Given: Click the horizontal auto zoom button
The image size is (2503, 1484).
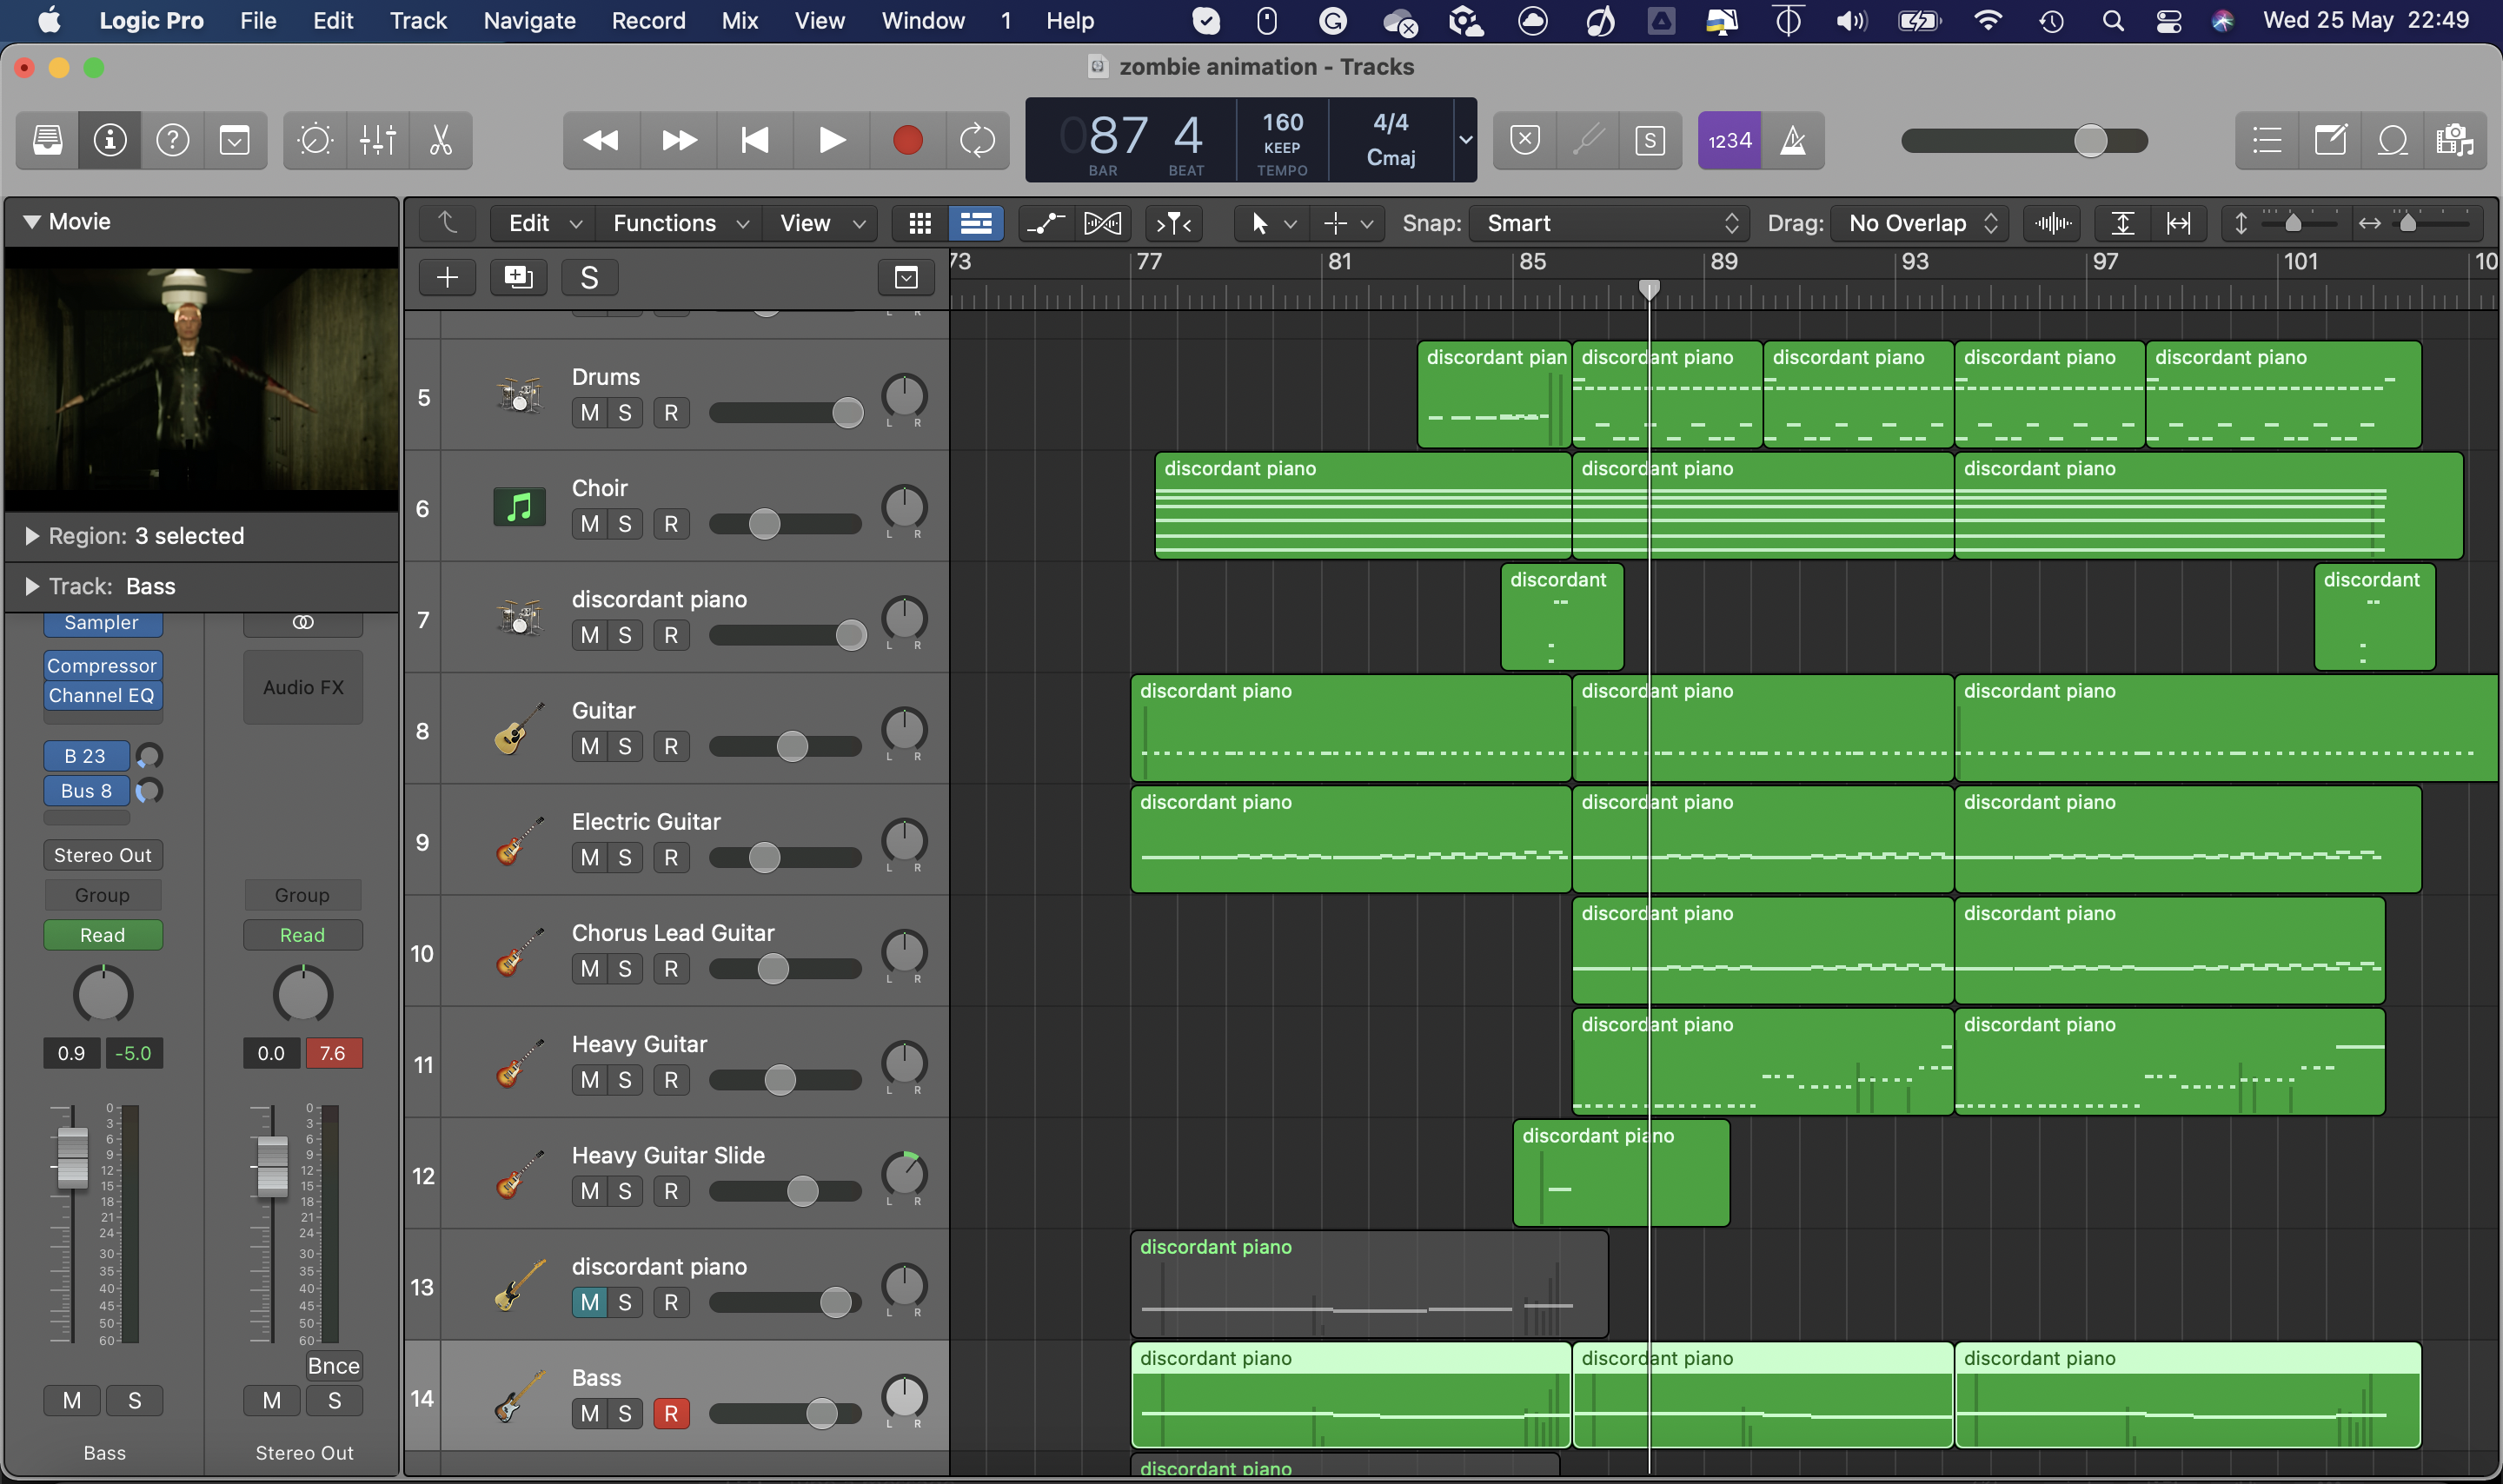Looking at the screenshot, I should (2179, 223).
